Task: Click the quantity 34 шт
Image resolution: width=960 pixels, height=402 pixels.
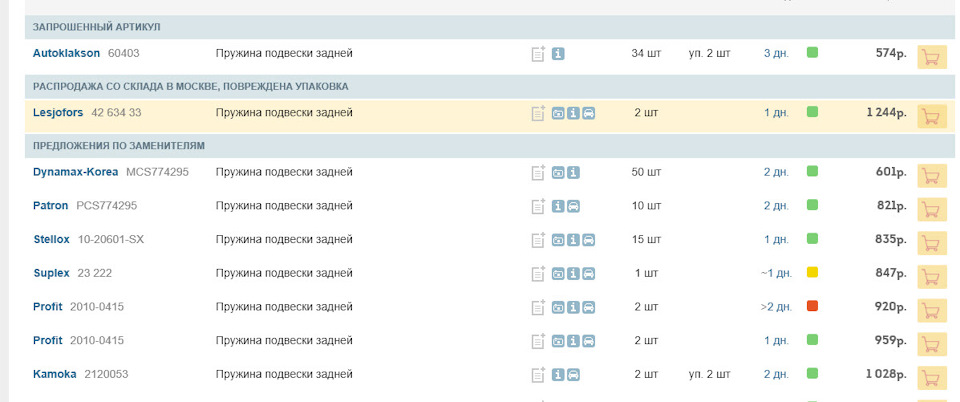Action: click(647, 53)
